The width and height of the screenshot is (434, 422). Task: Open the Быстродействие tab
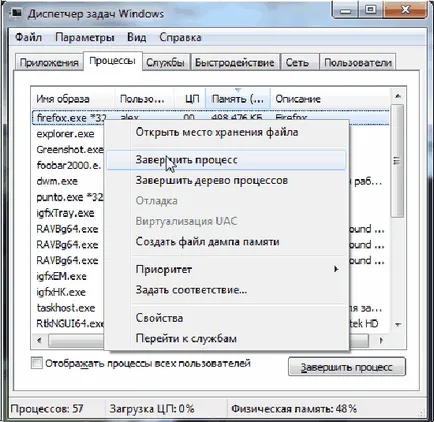235,62
